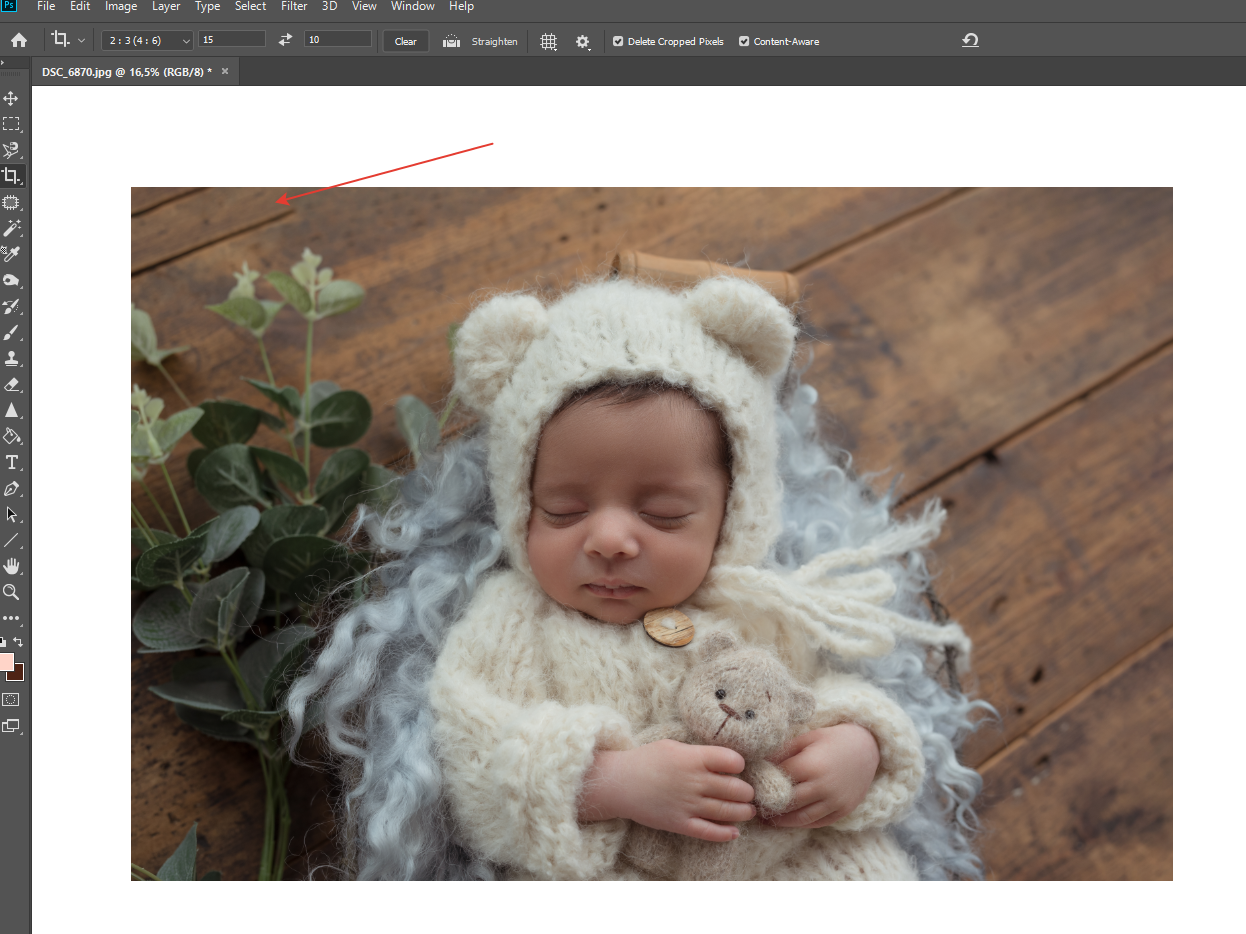Click the Clear button in the options bar
1246x934 pixels.
[405, 41]
